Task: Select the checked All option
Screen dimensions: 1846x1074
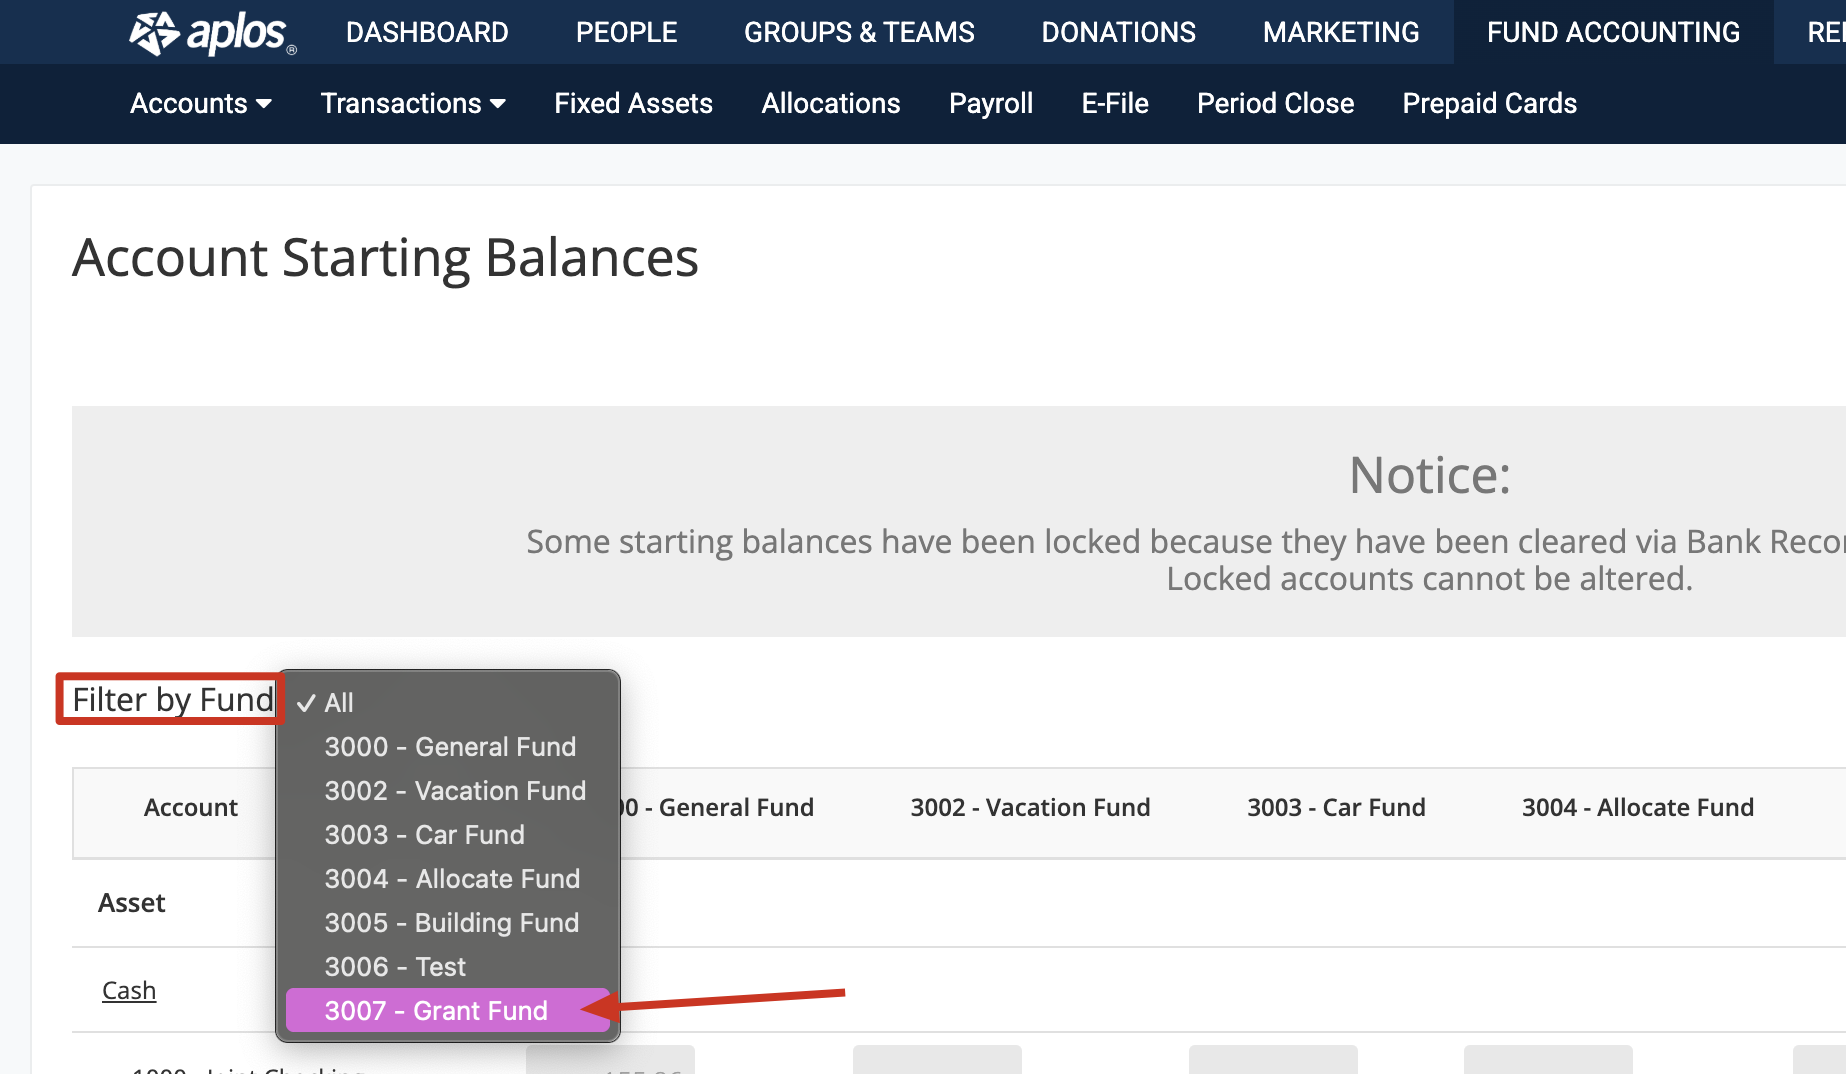Action: click(339, 702)
